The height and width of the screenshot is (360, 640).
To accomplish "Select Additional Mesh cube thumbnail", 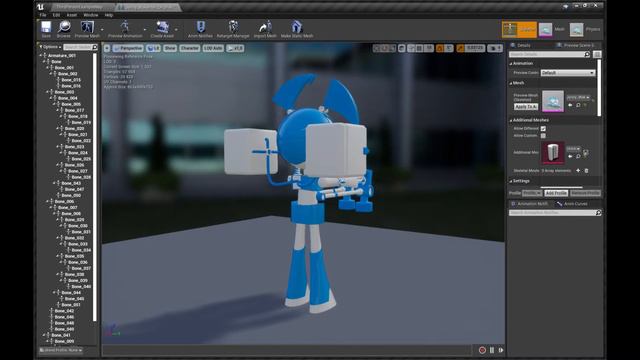I will [553, 152].
